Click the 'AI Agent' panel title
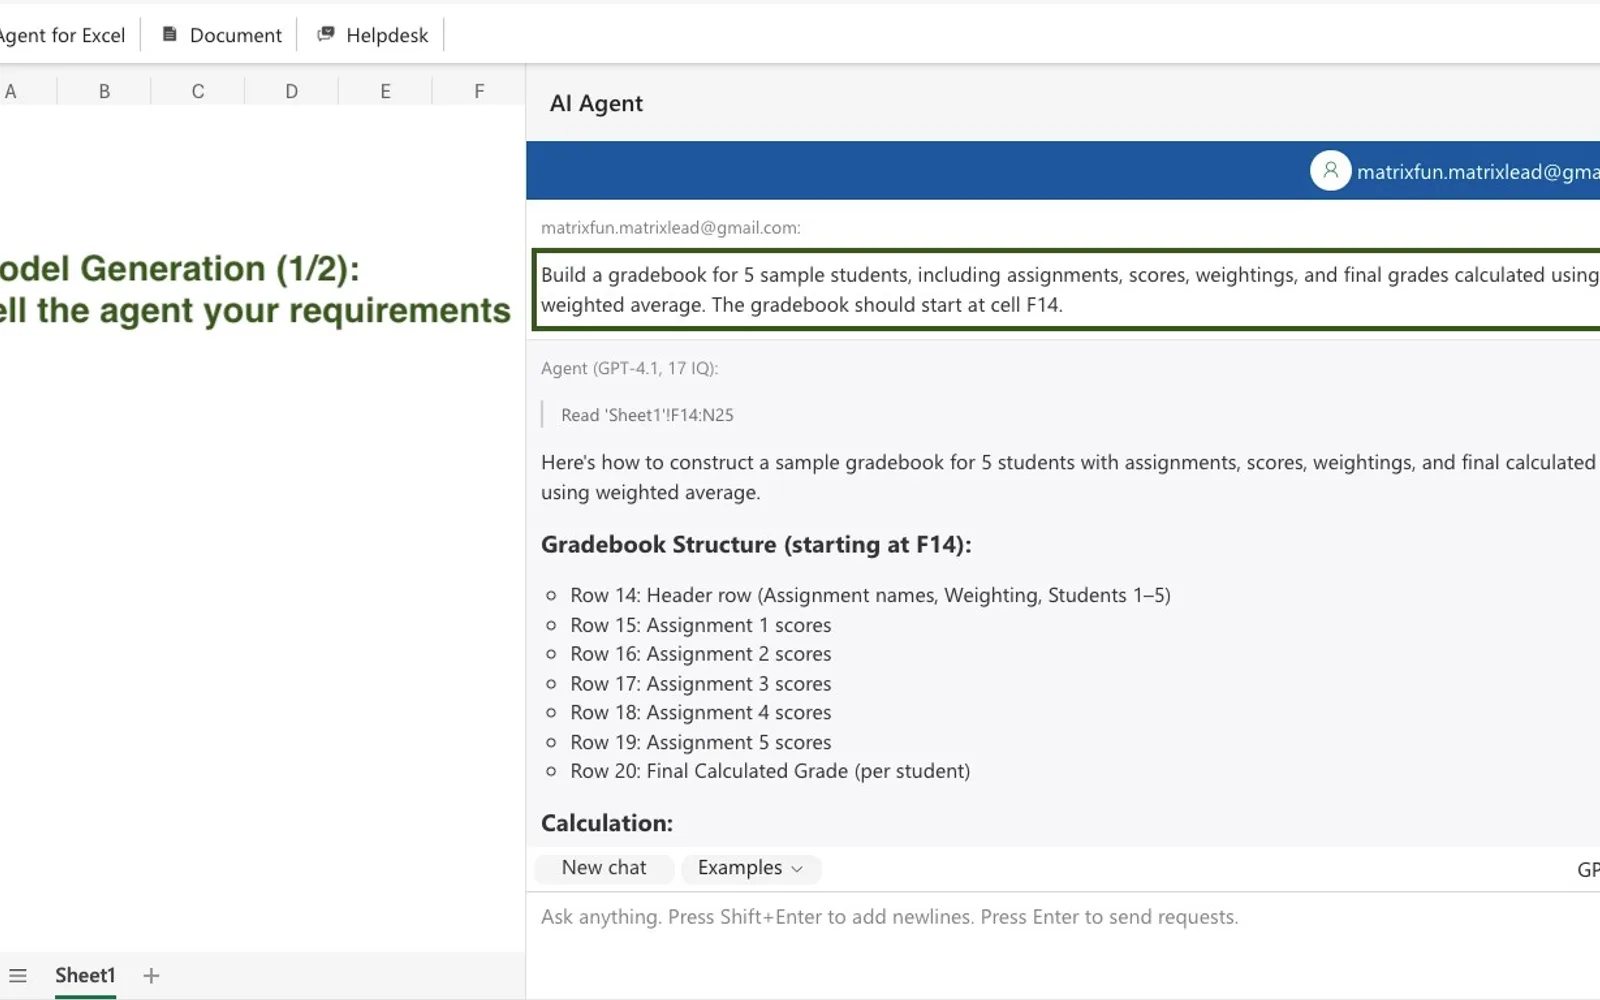The image size is (1600, 1000). (596, 104)
